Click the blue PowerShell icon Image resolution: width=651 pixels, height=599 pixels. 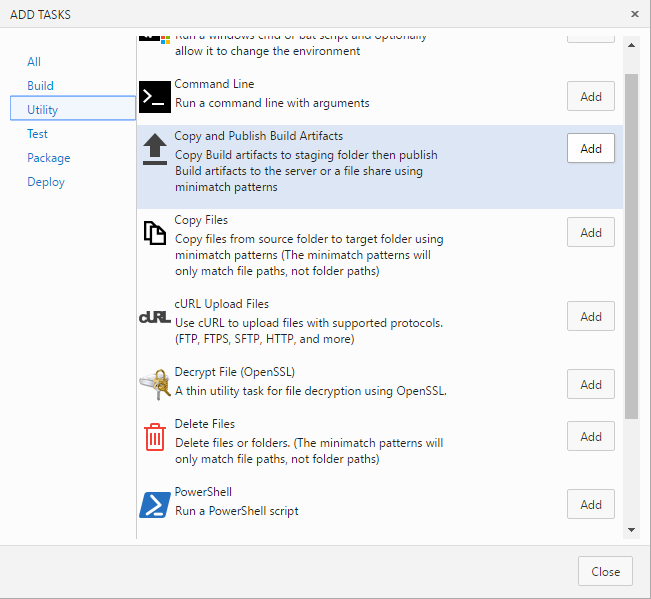tap(155, 505)
